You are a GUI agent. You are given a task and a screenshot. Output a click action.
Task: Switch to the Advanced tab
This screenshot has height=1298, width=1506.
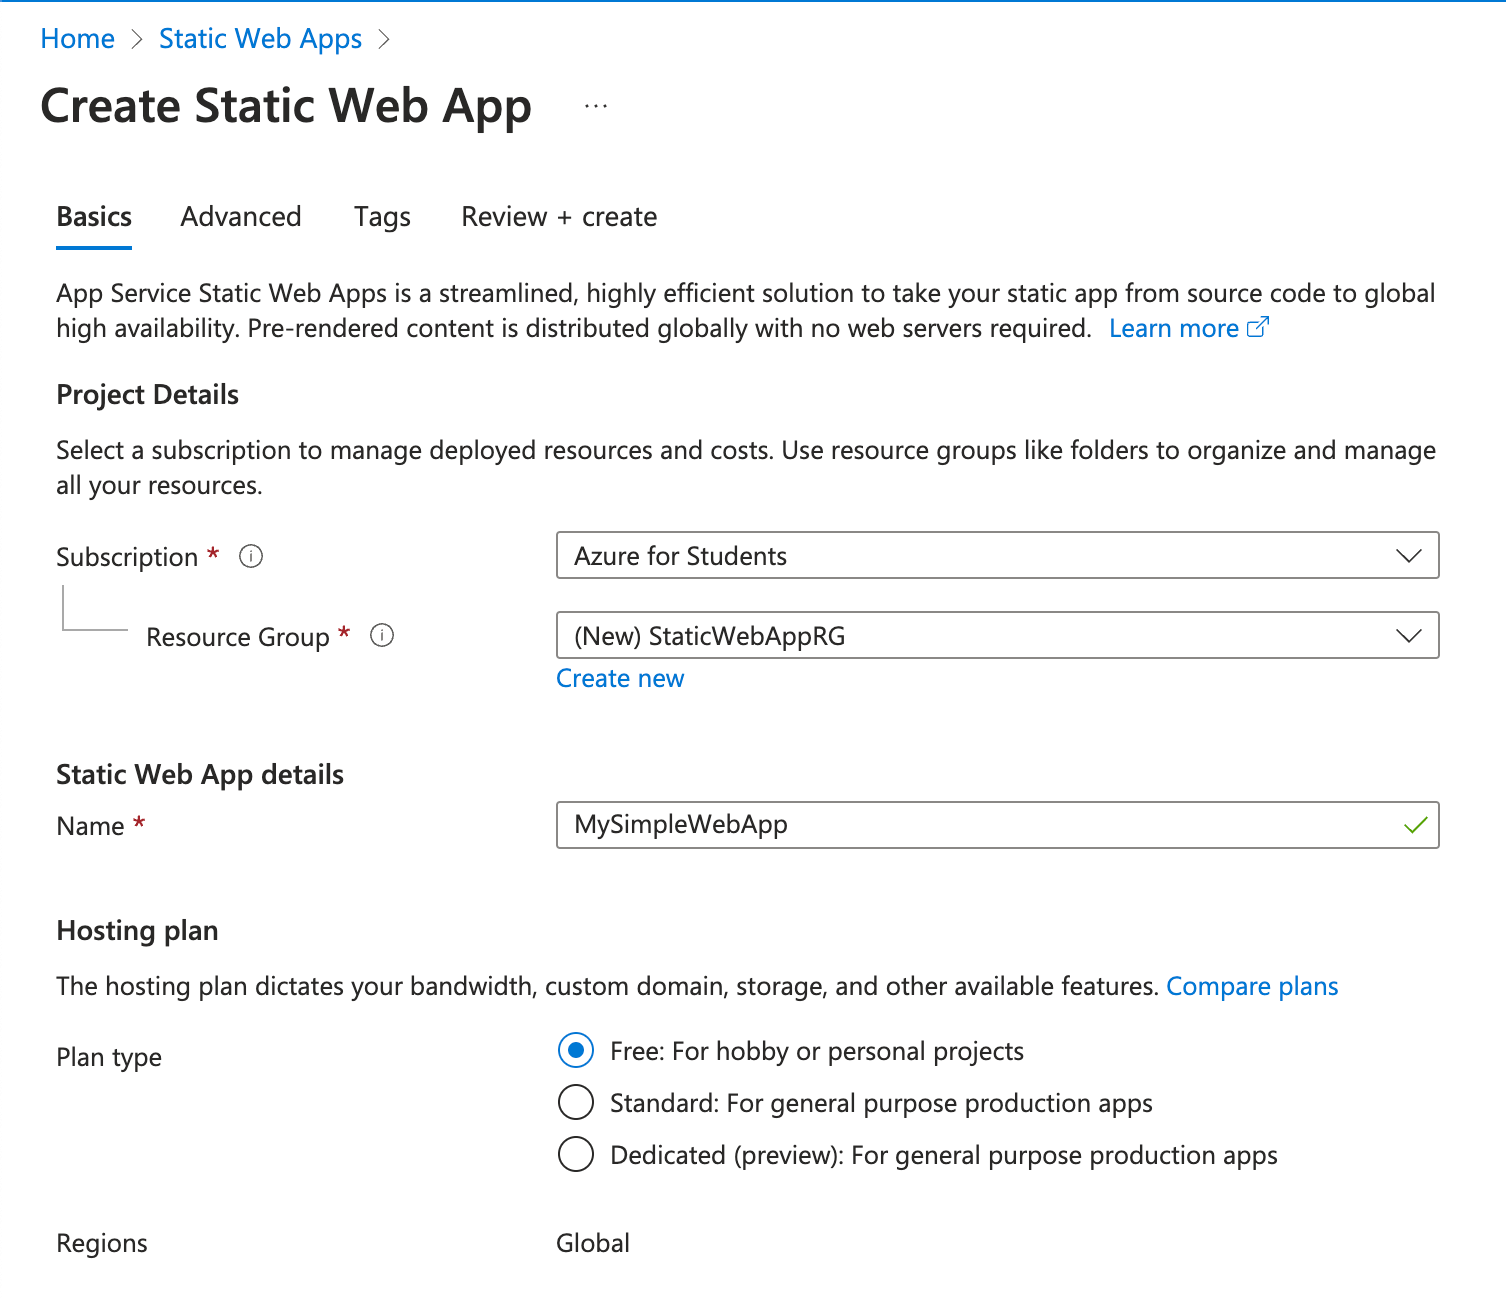coord(241,217)
